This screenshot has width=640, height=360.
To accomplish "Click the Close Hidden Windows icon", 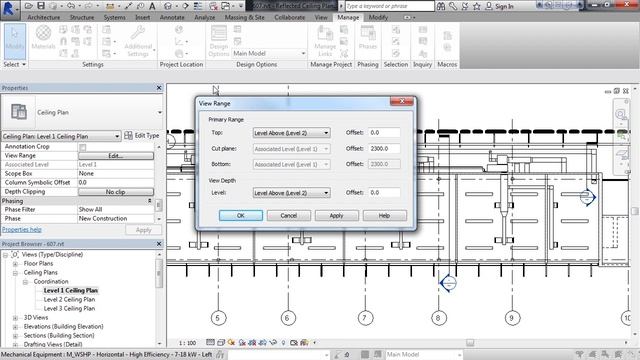I will 213,6.
